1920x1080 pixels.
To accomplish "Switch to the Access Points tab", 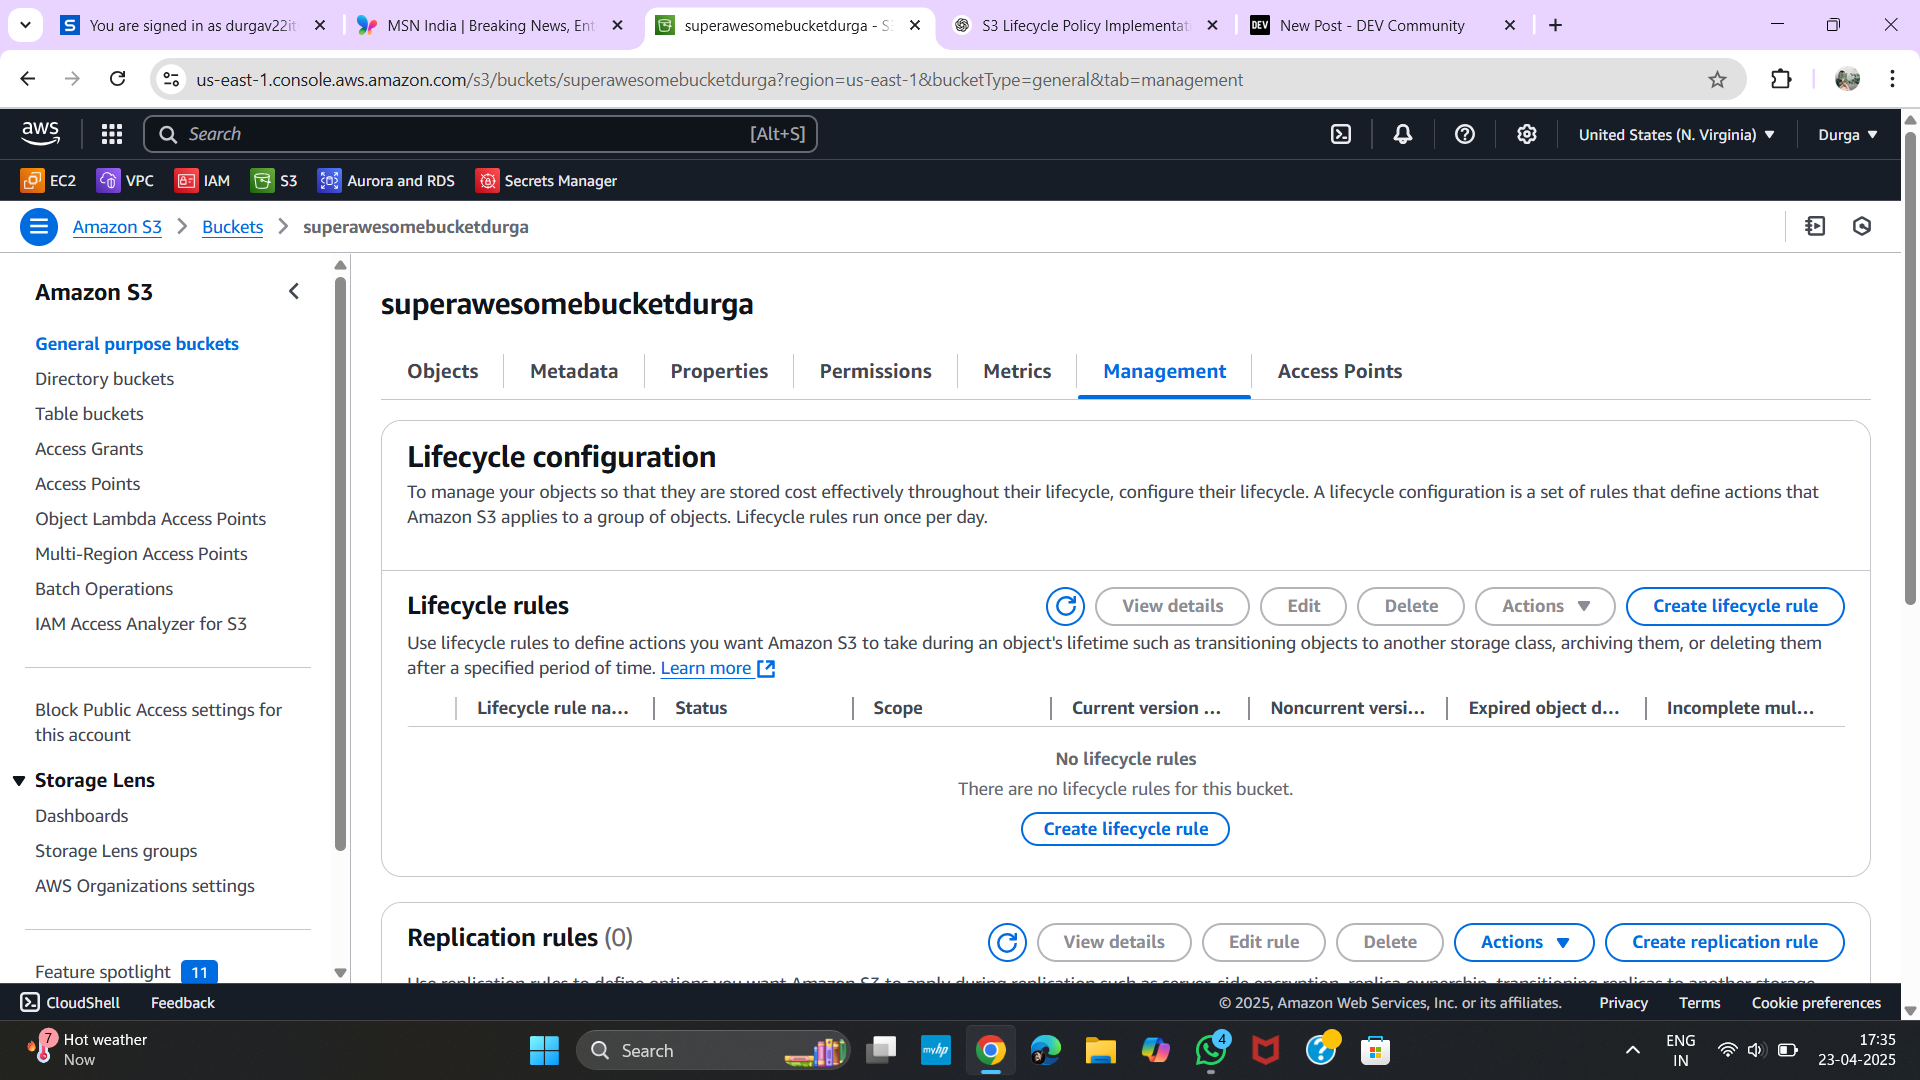I will (1339, 371).
